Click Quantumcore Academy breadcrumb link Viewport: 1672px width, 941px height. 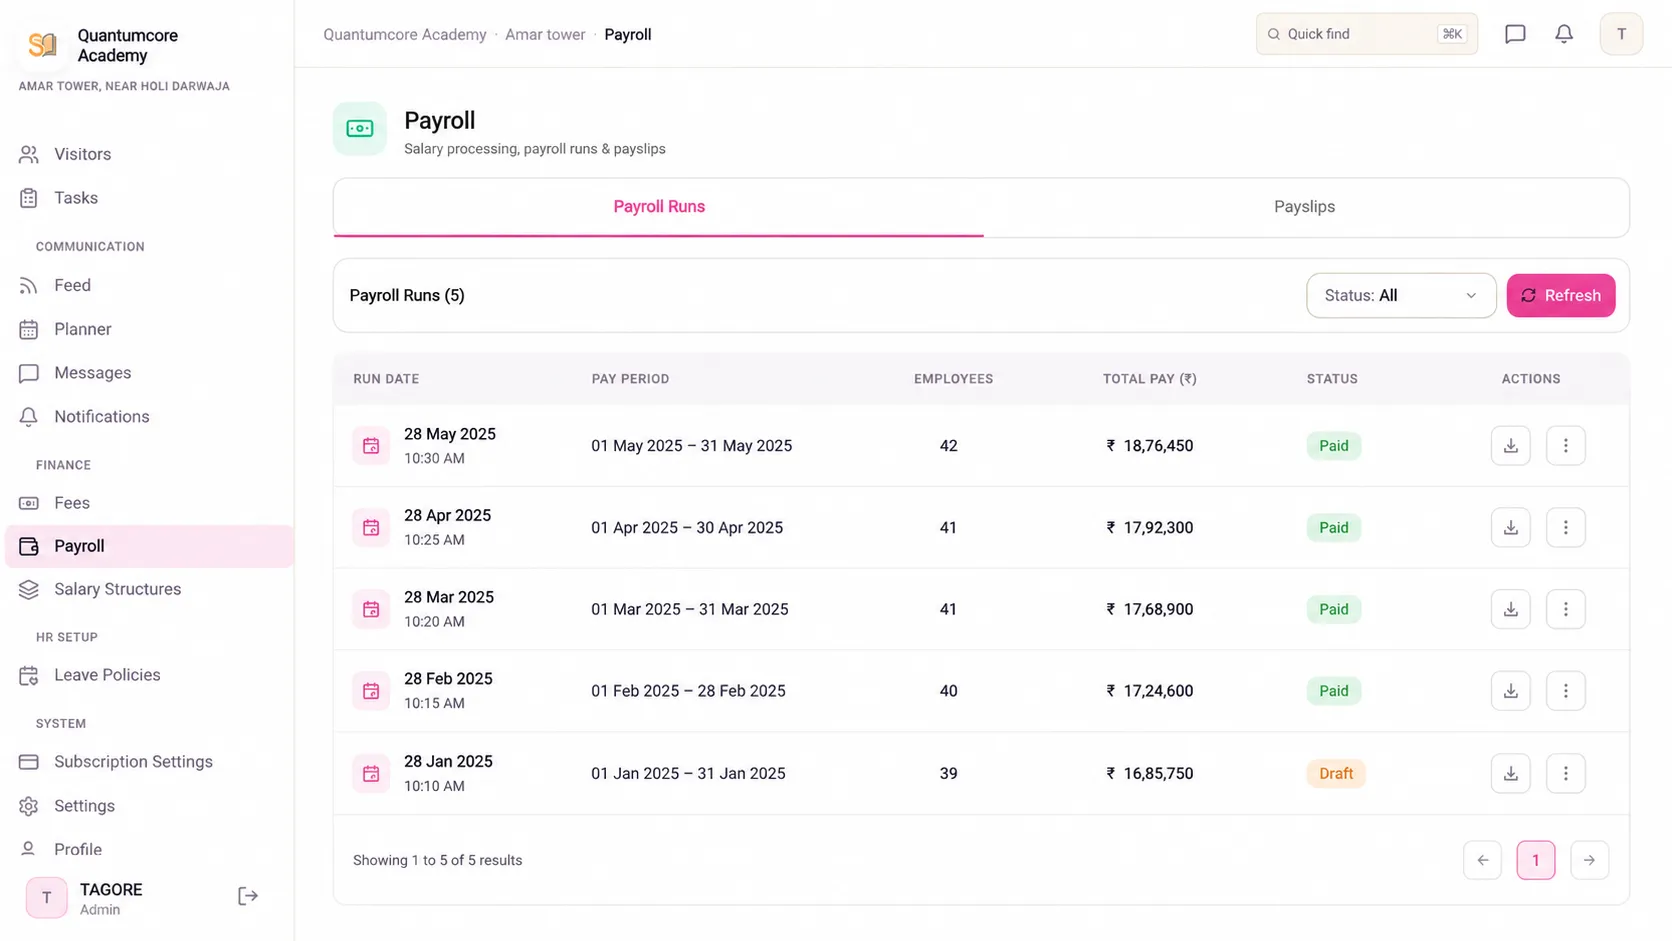404,34
